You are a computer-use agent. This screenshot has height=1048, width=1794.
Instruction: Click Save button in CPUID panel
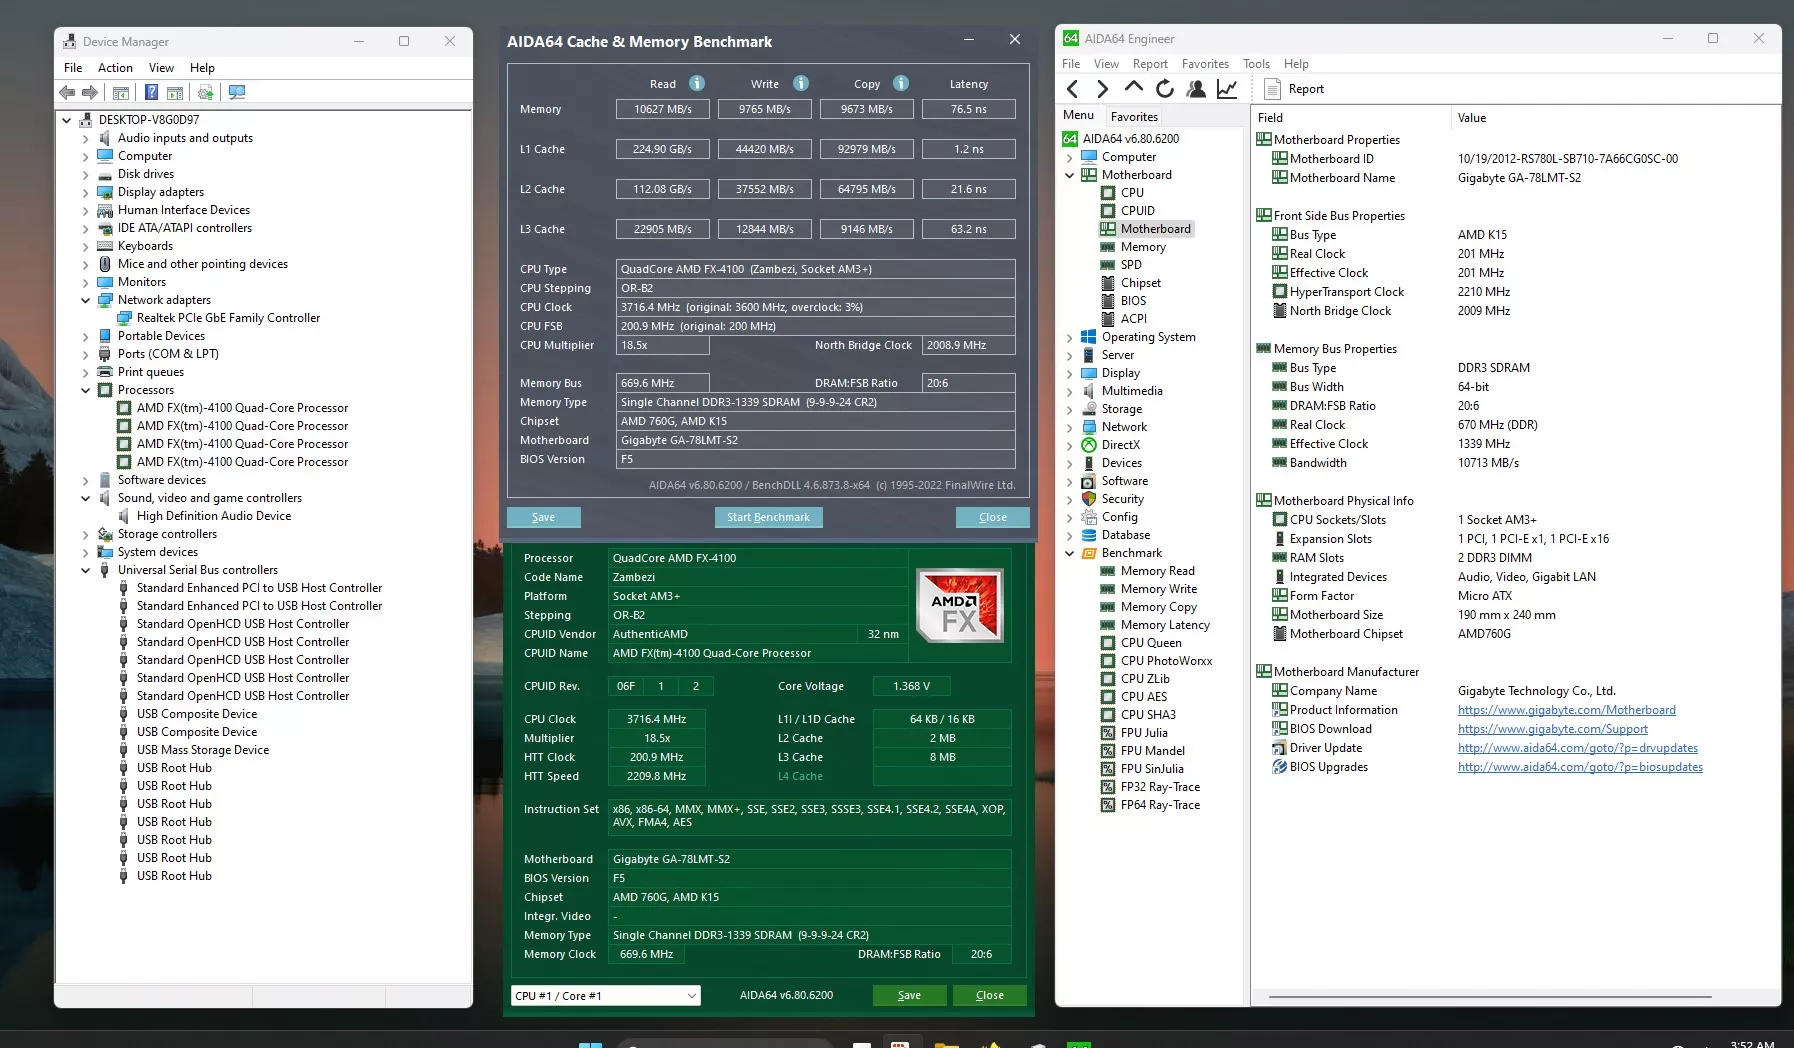tap(909, 995)
